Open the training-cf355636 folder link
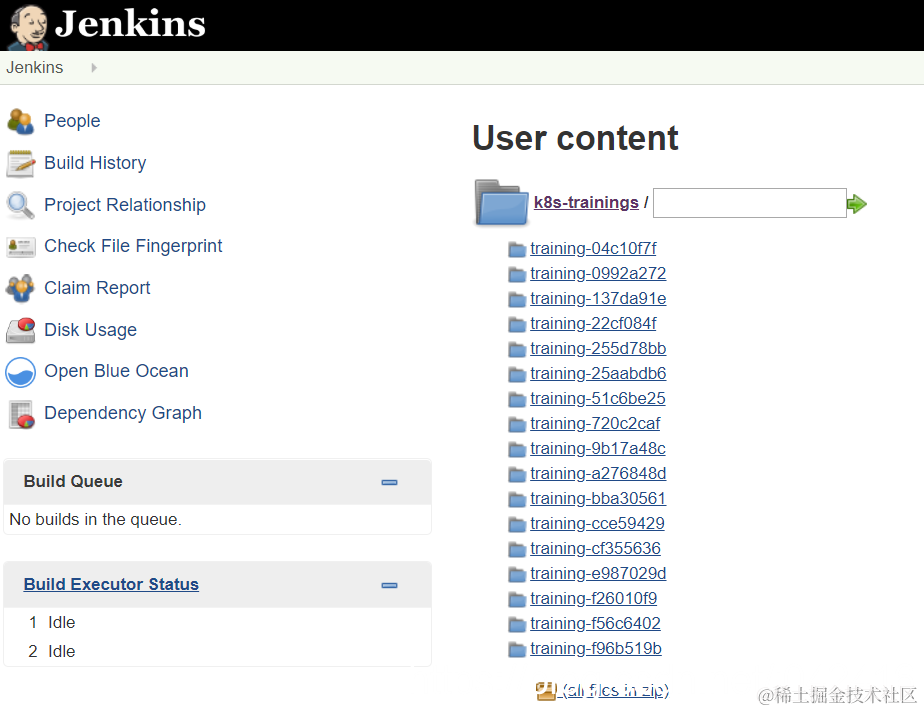924x712 pixels. (x=595, y=548)
